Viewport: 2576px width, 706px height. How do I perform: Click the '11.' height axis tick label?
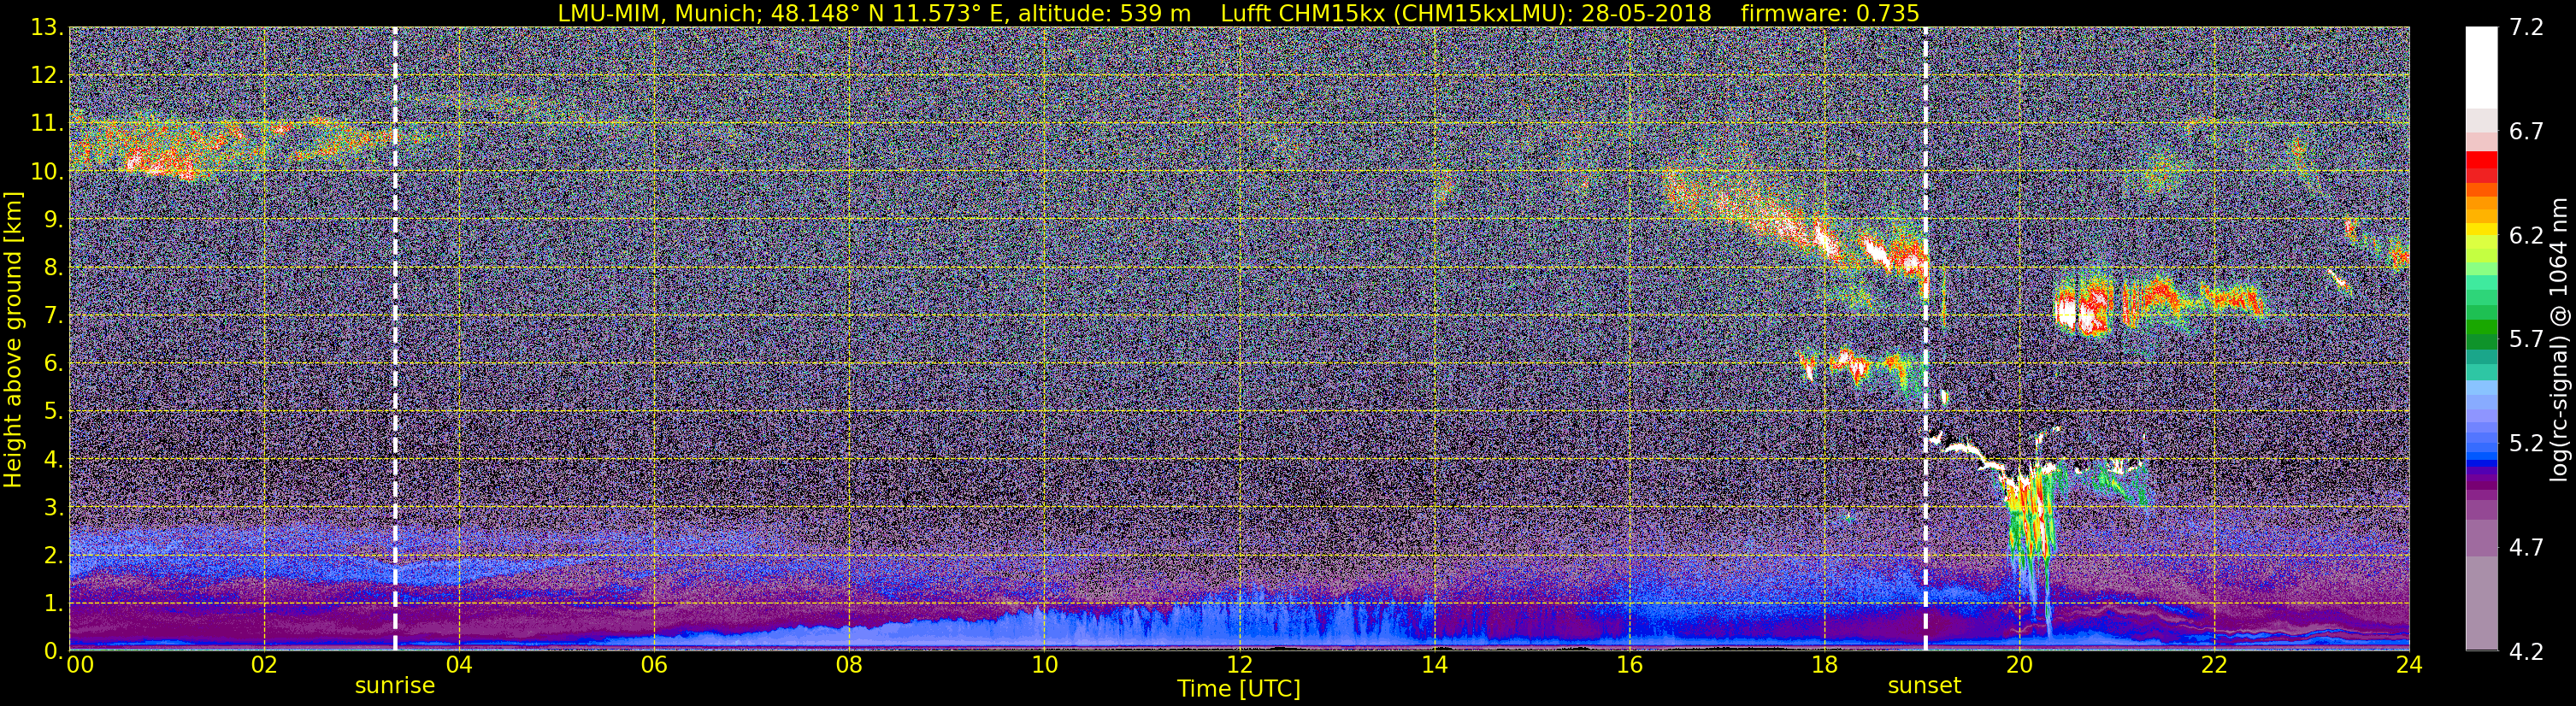click(x=47, y=124)
